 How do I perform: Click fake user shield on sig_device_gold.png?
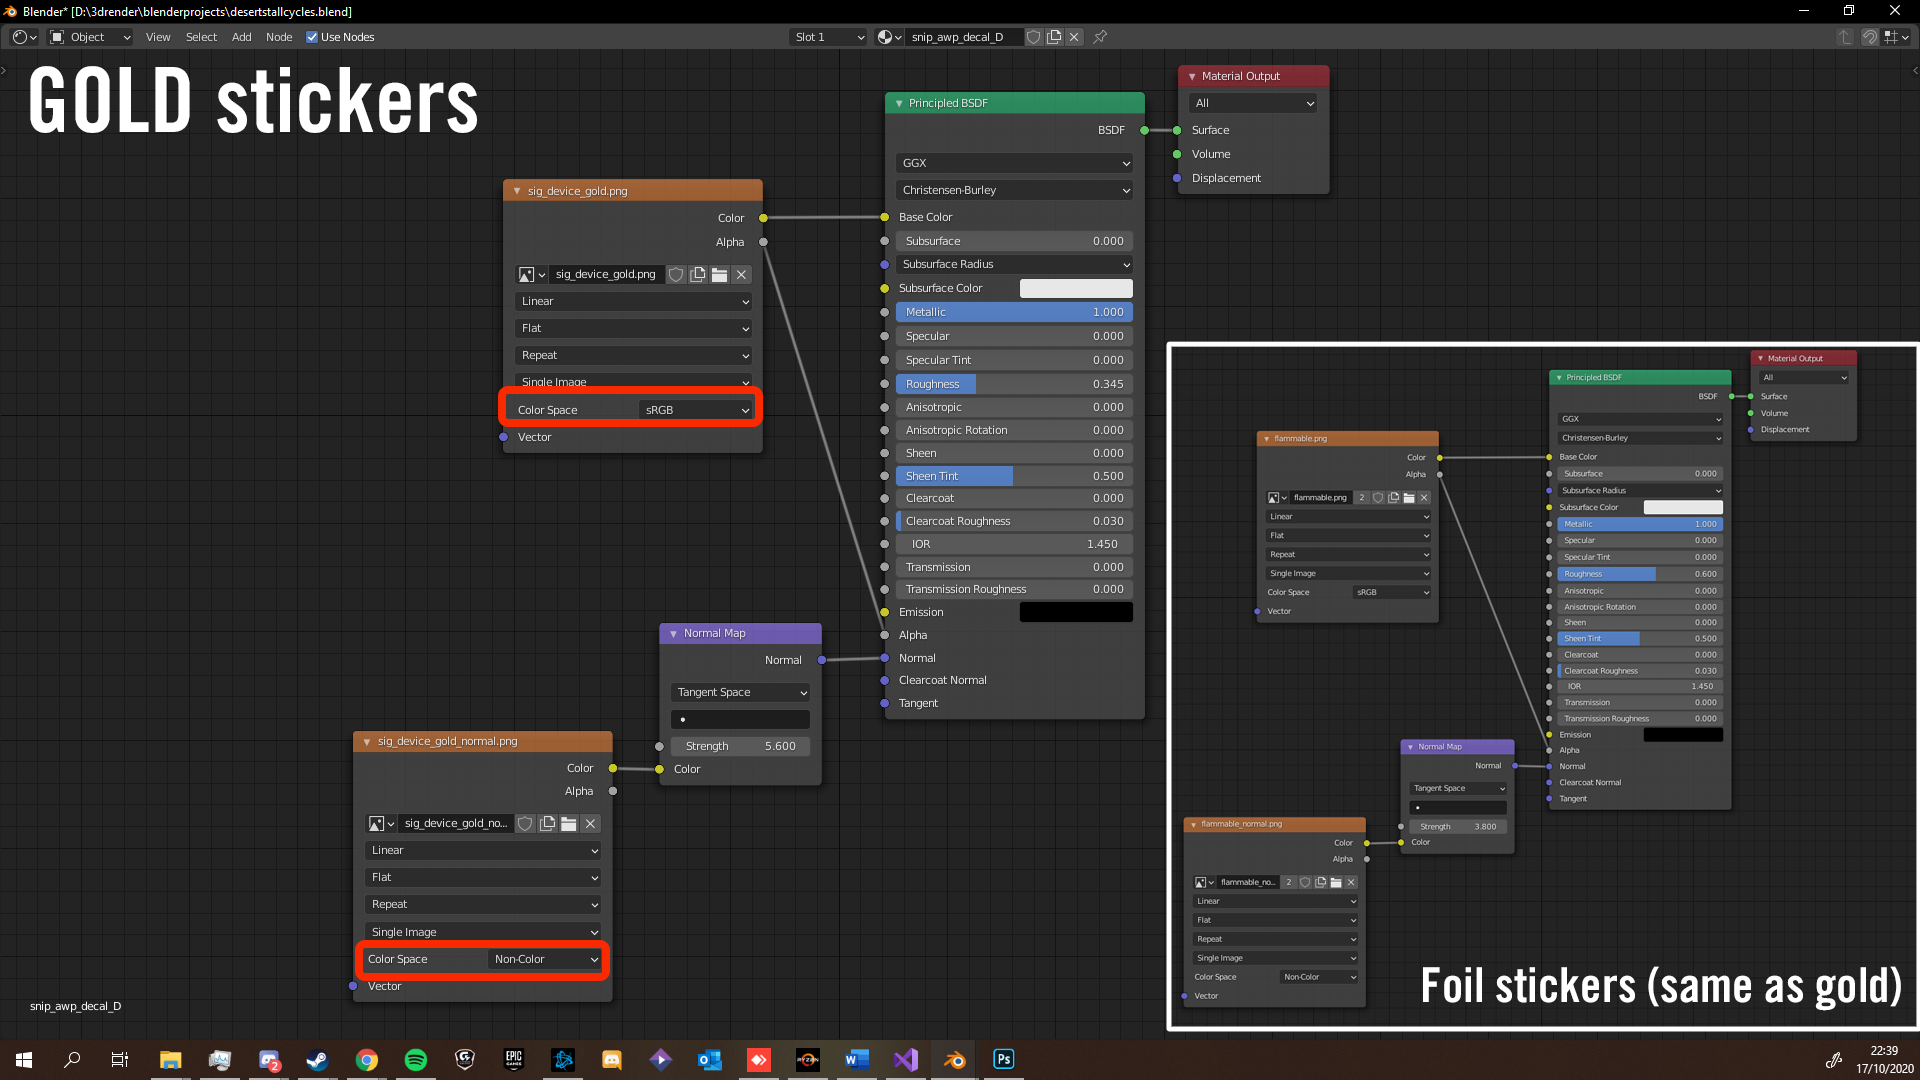click(x=676, y=274)
